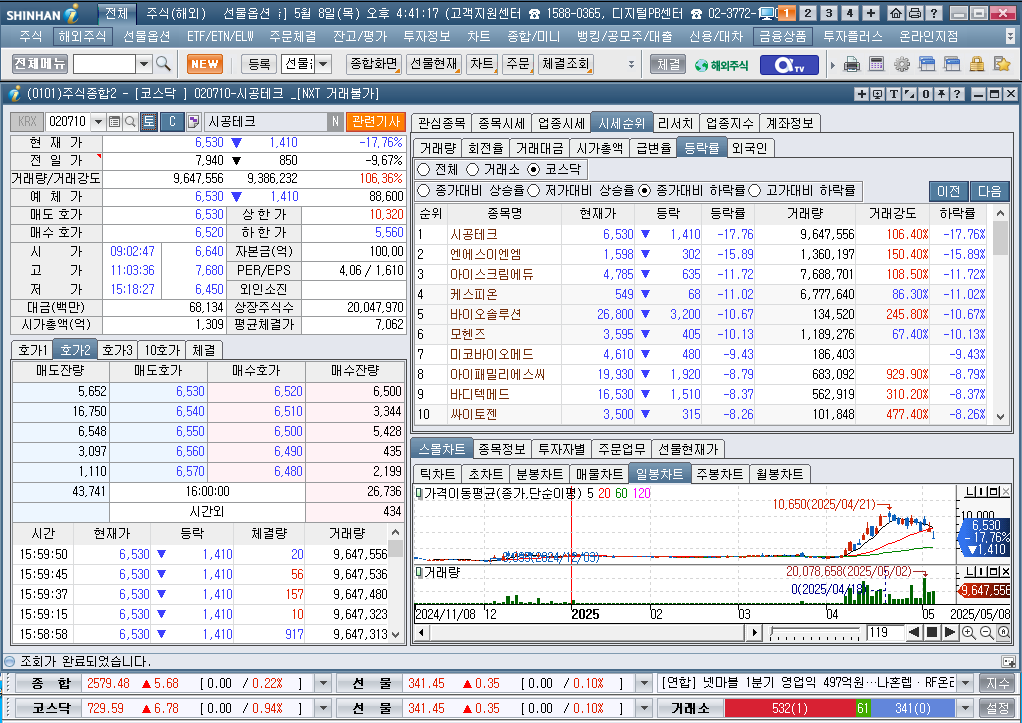Toggle the 거래량 indicator marker on chart

point(419,572)
